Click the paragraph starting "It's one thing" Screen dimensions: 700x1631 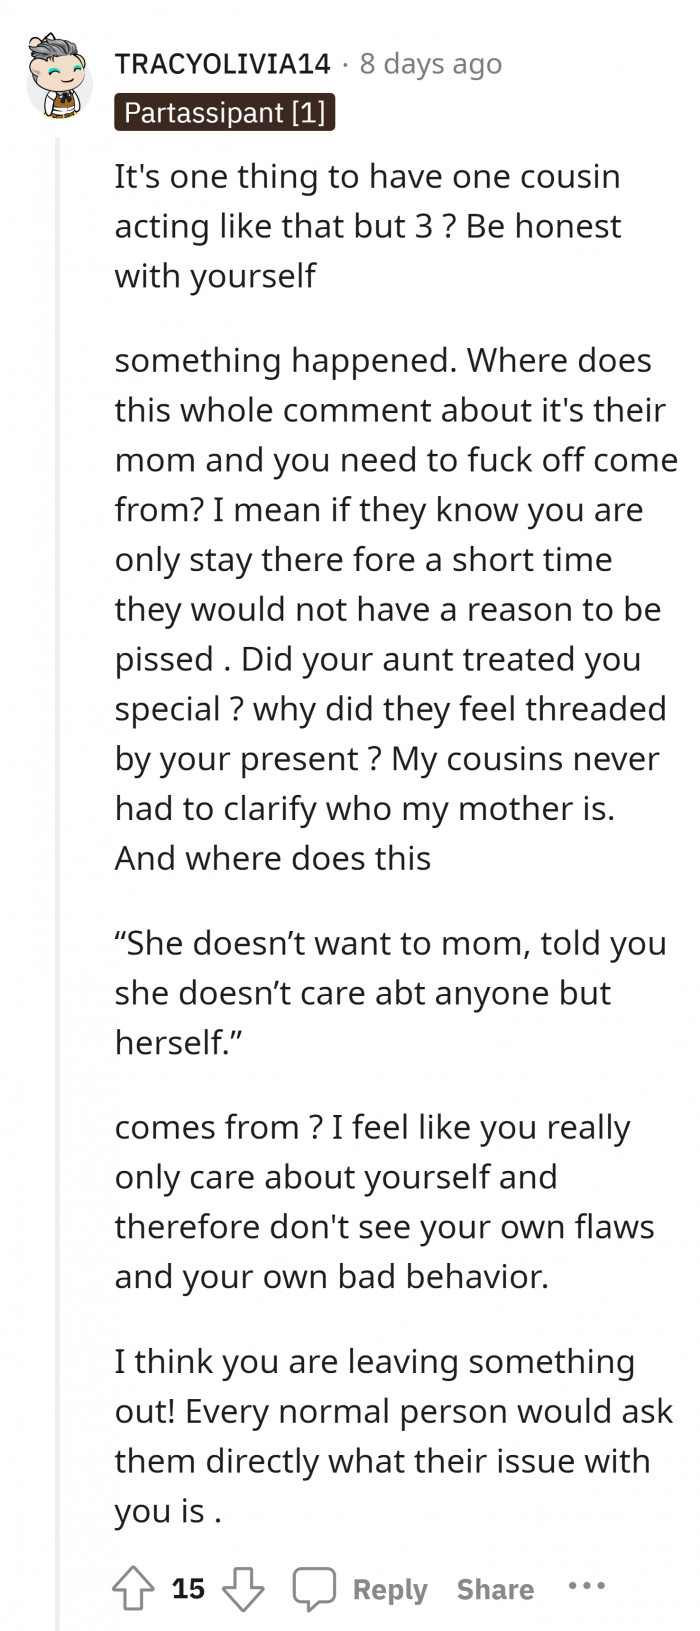click(x=368, y=226)
